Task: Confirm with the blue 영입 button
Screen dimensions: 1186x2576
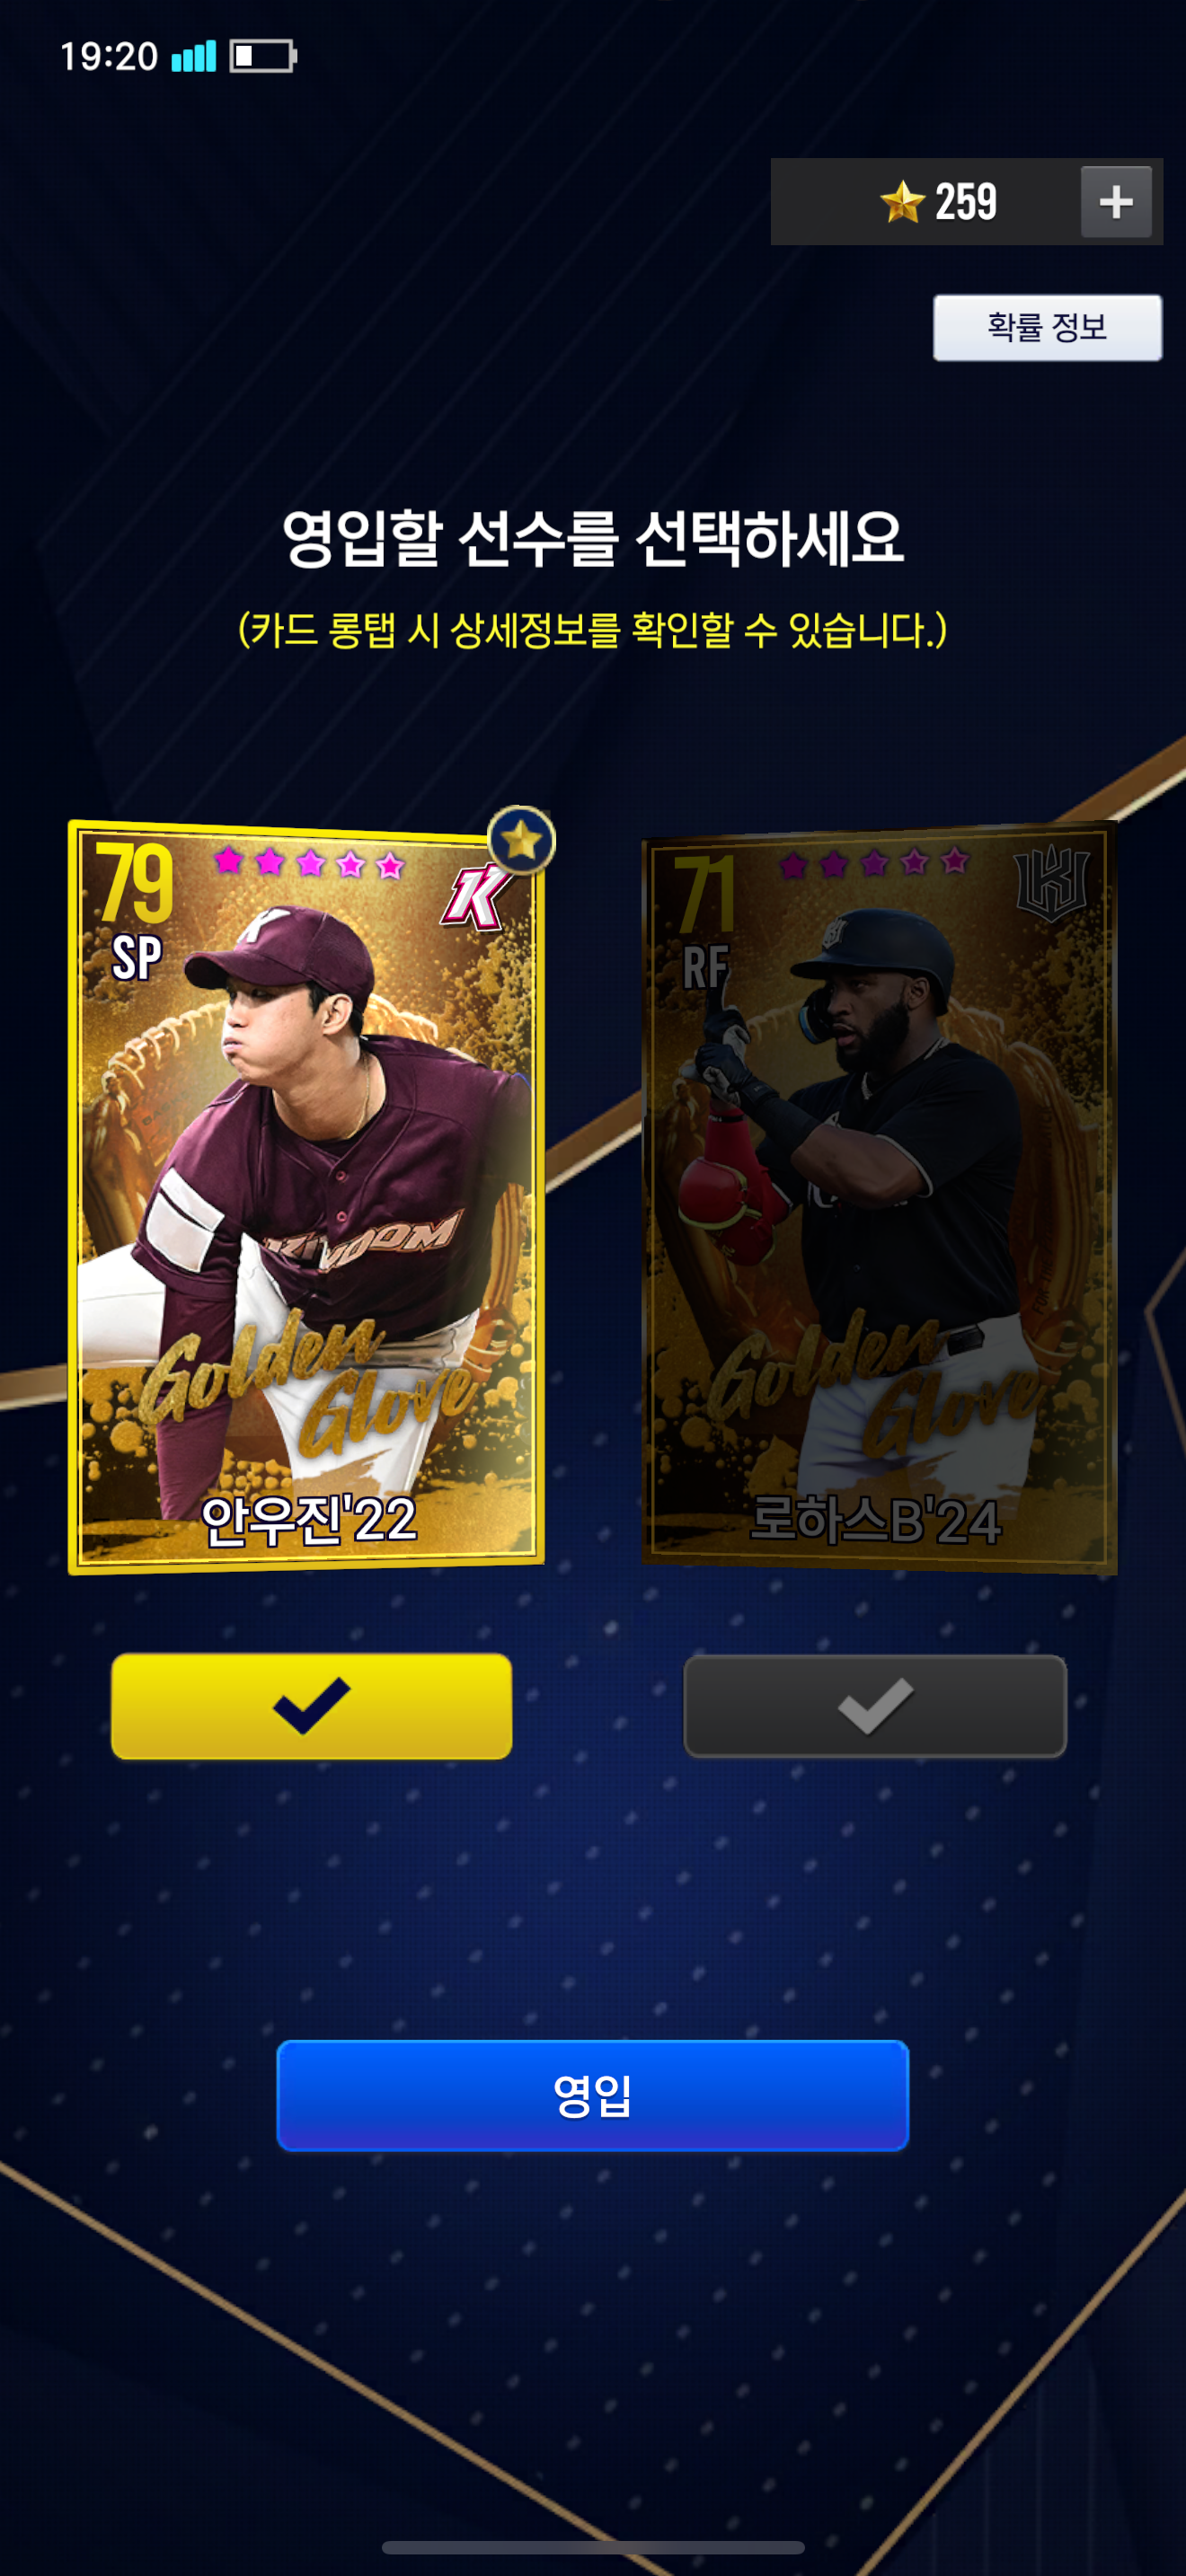Action: pos(593,2095)
